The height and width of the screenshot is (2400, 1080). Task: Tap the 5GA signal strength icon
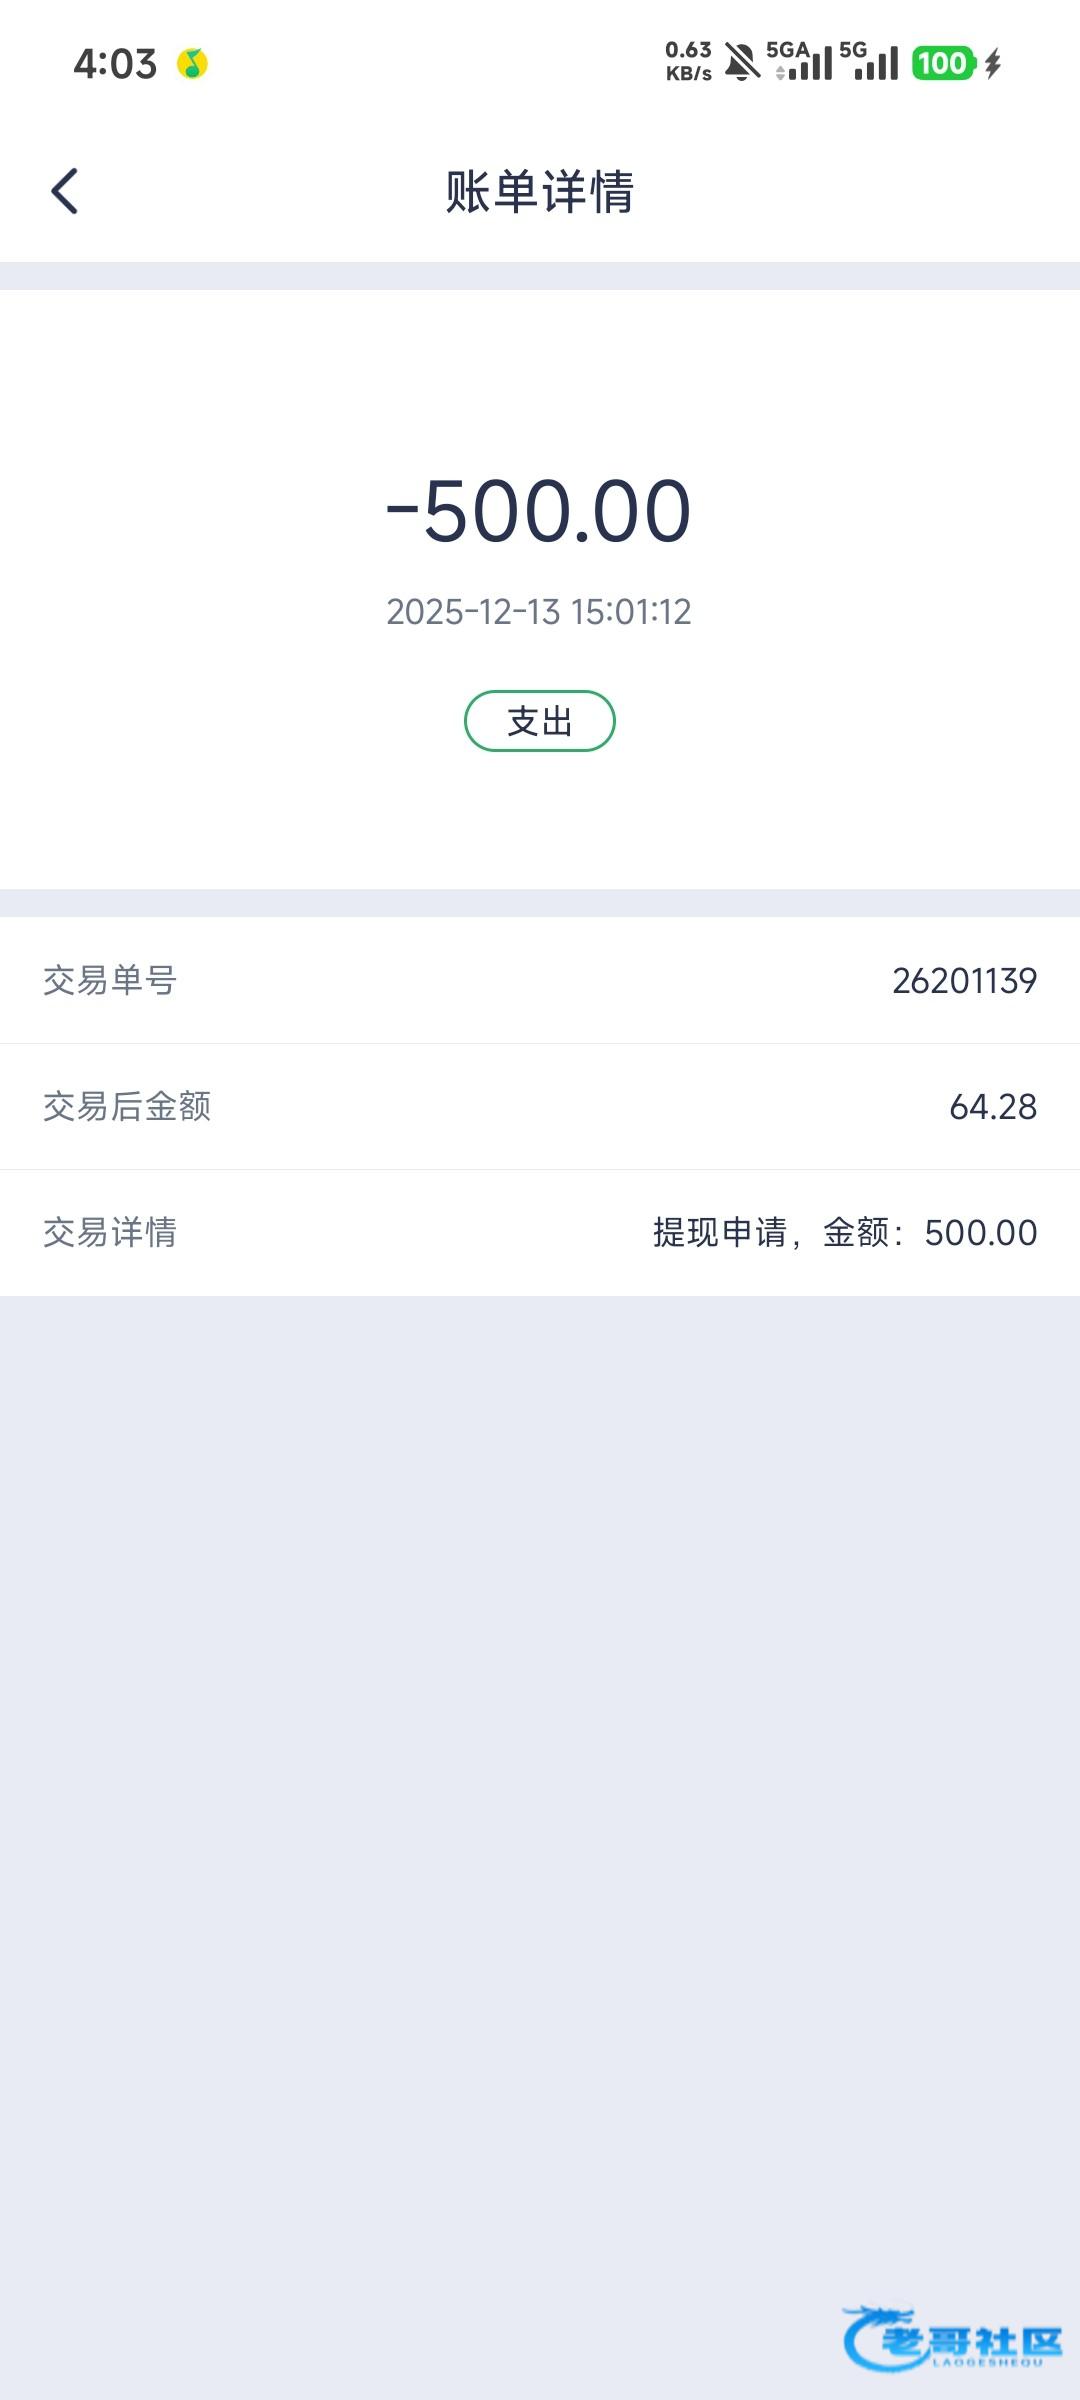[800, 62]
